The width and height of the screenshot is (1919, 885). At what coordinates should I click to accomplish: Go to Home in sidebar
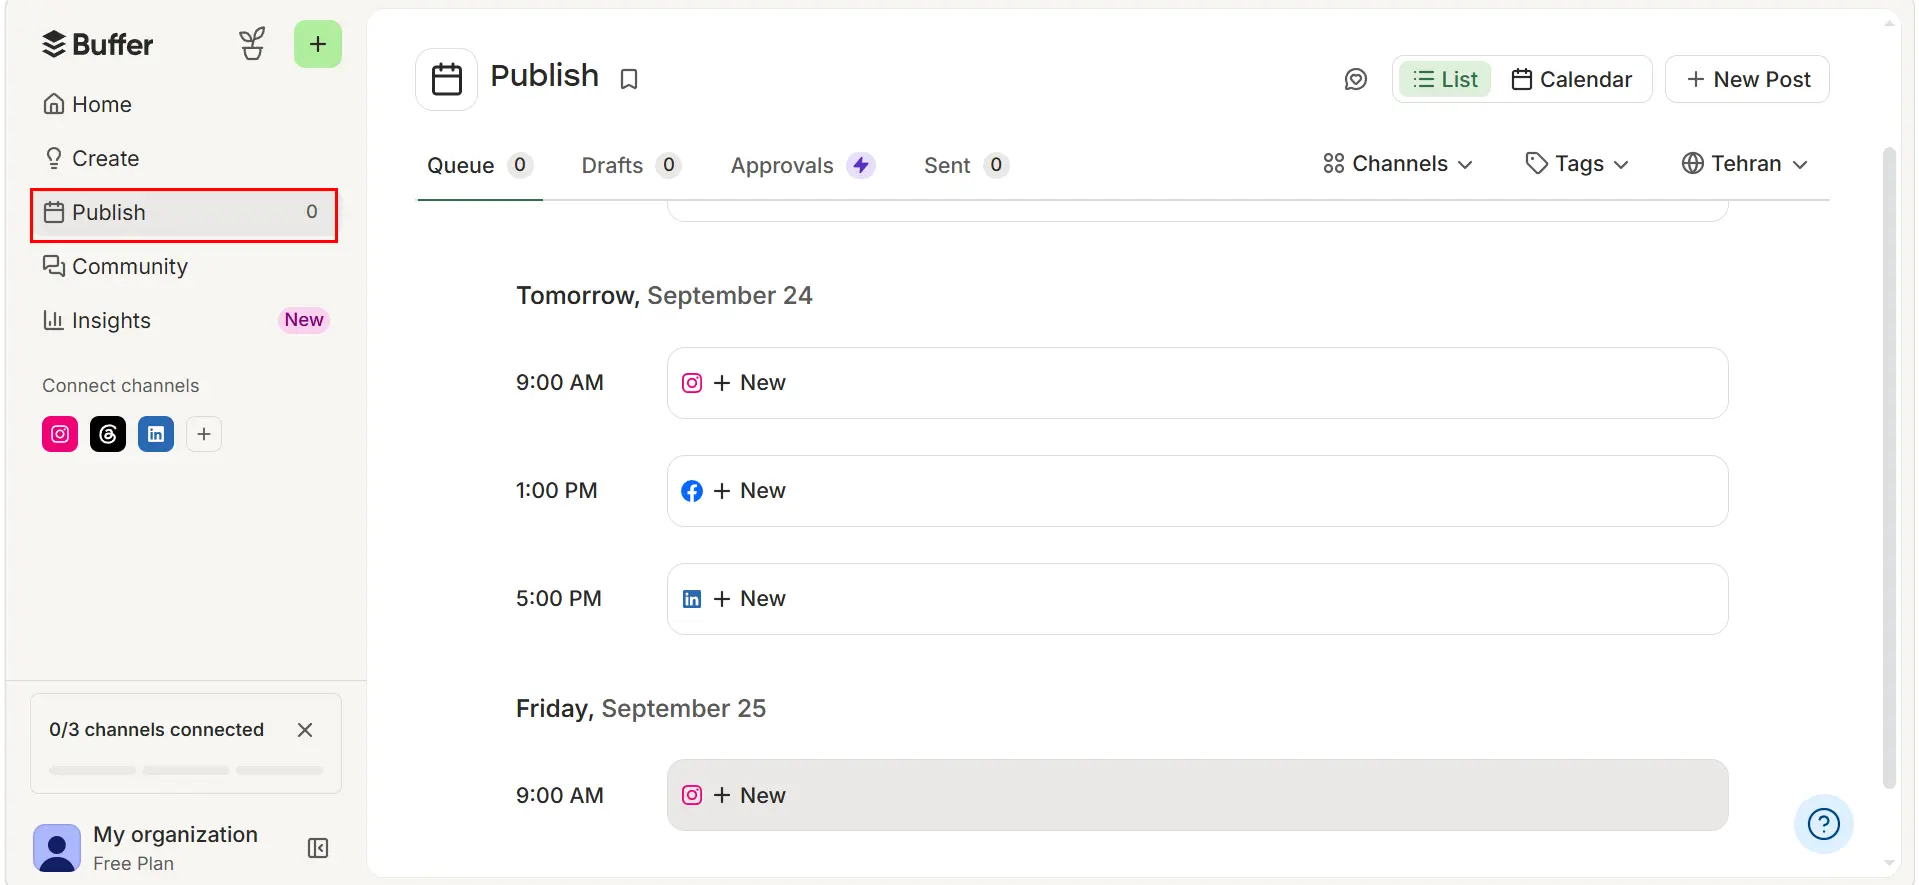(185, 104)
